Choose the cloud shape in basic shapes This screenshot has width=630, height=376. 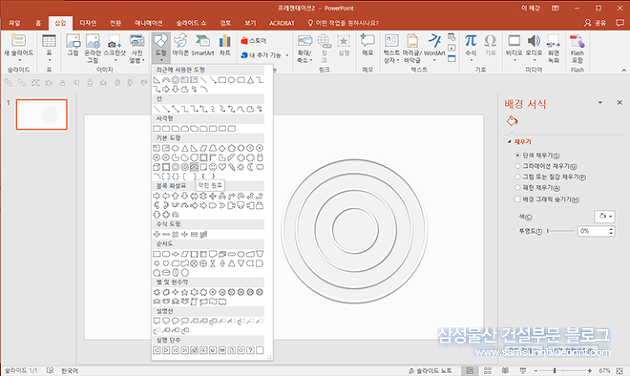click(260, 167)
